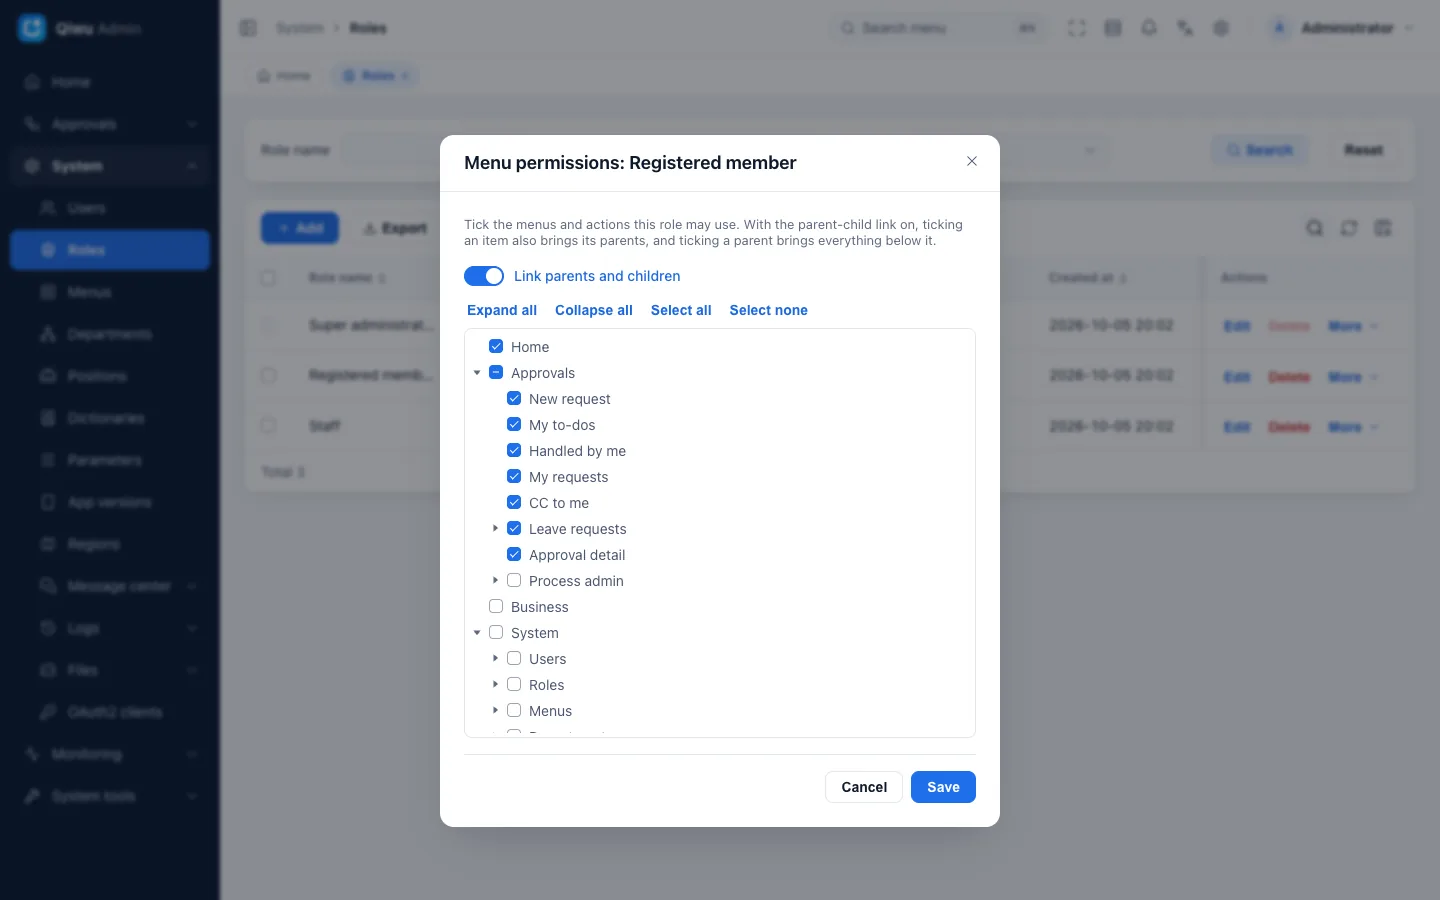Check the System checkbox in tree

[x=496, y=632]
